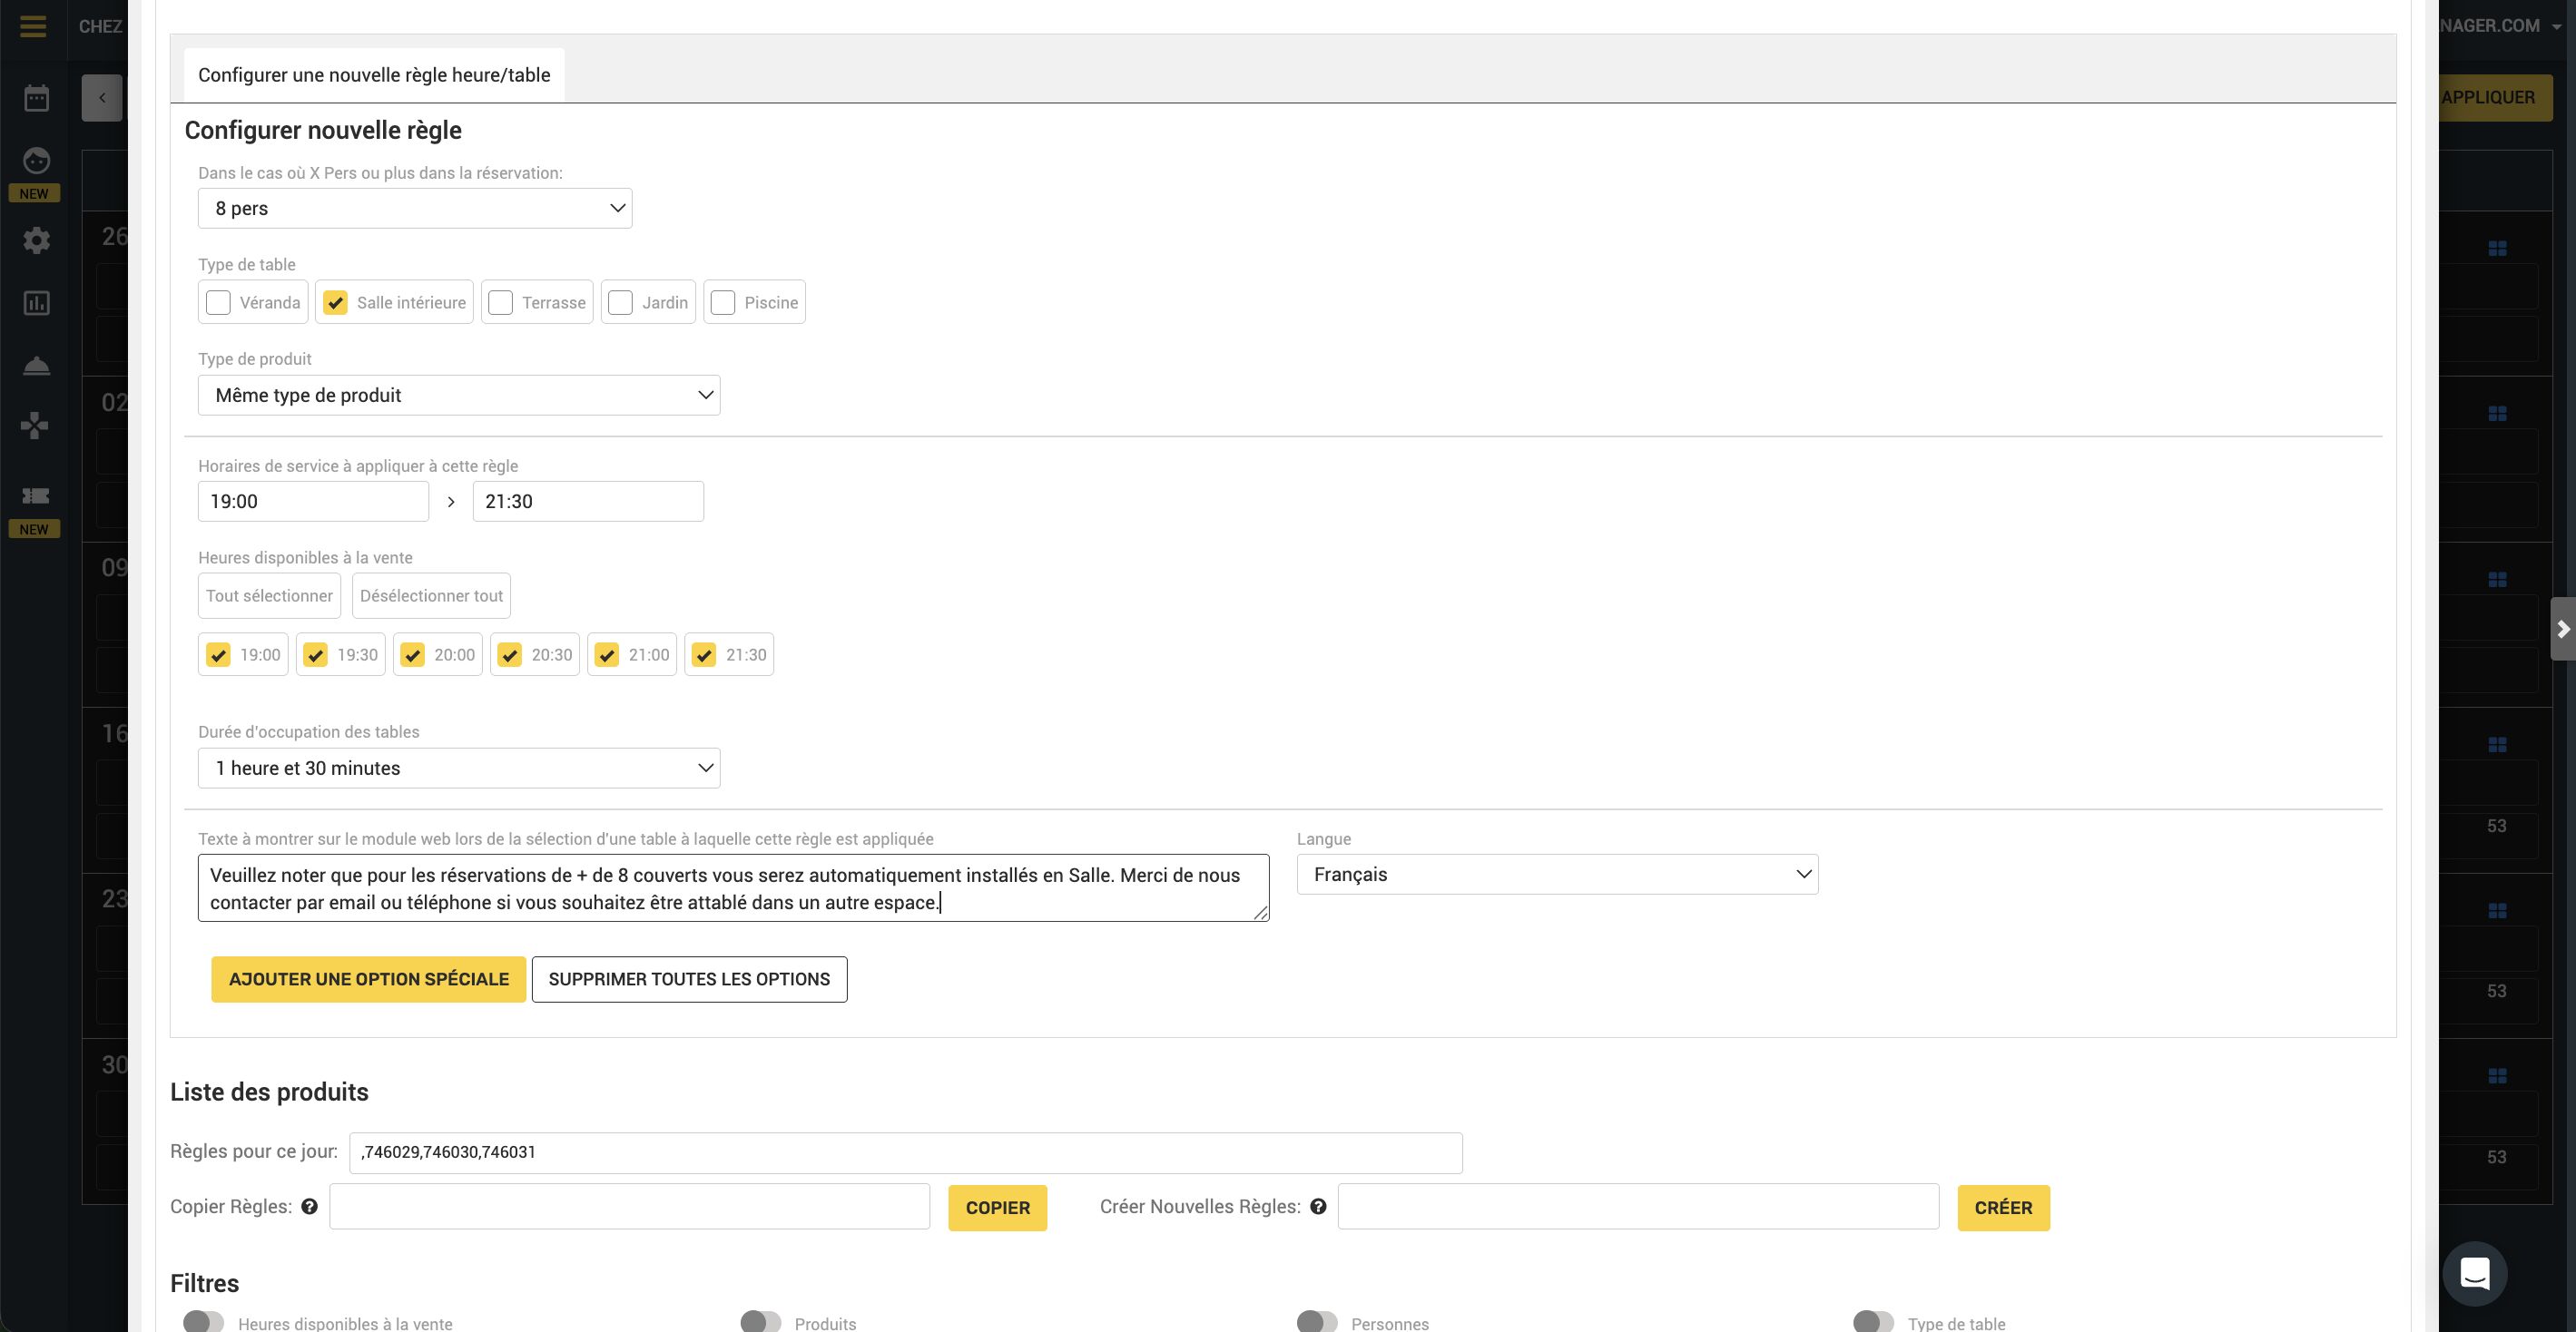Click the Règles pour ce jour field
Image resolution: width=2576 pixels, height=1332 pixels.
pyautogui.click(x=904, y=1152)
